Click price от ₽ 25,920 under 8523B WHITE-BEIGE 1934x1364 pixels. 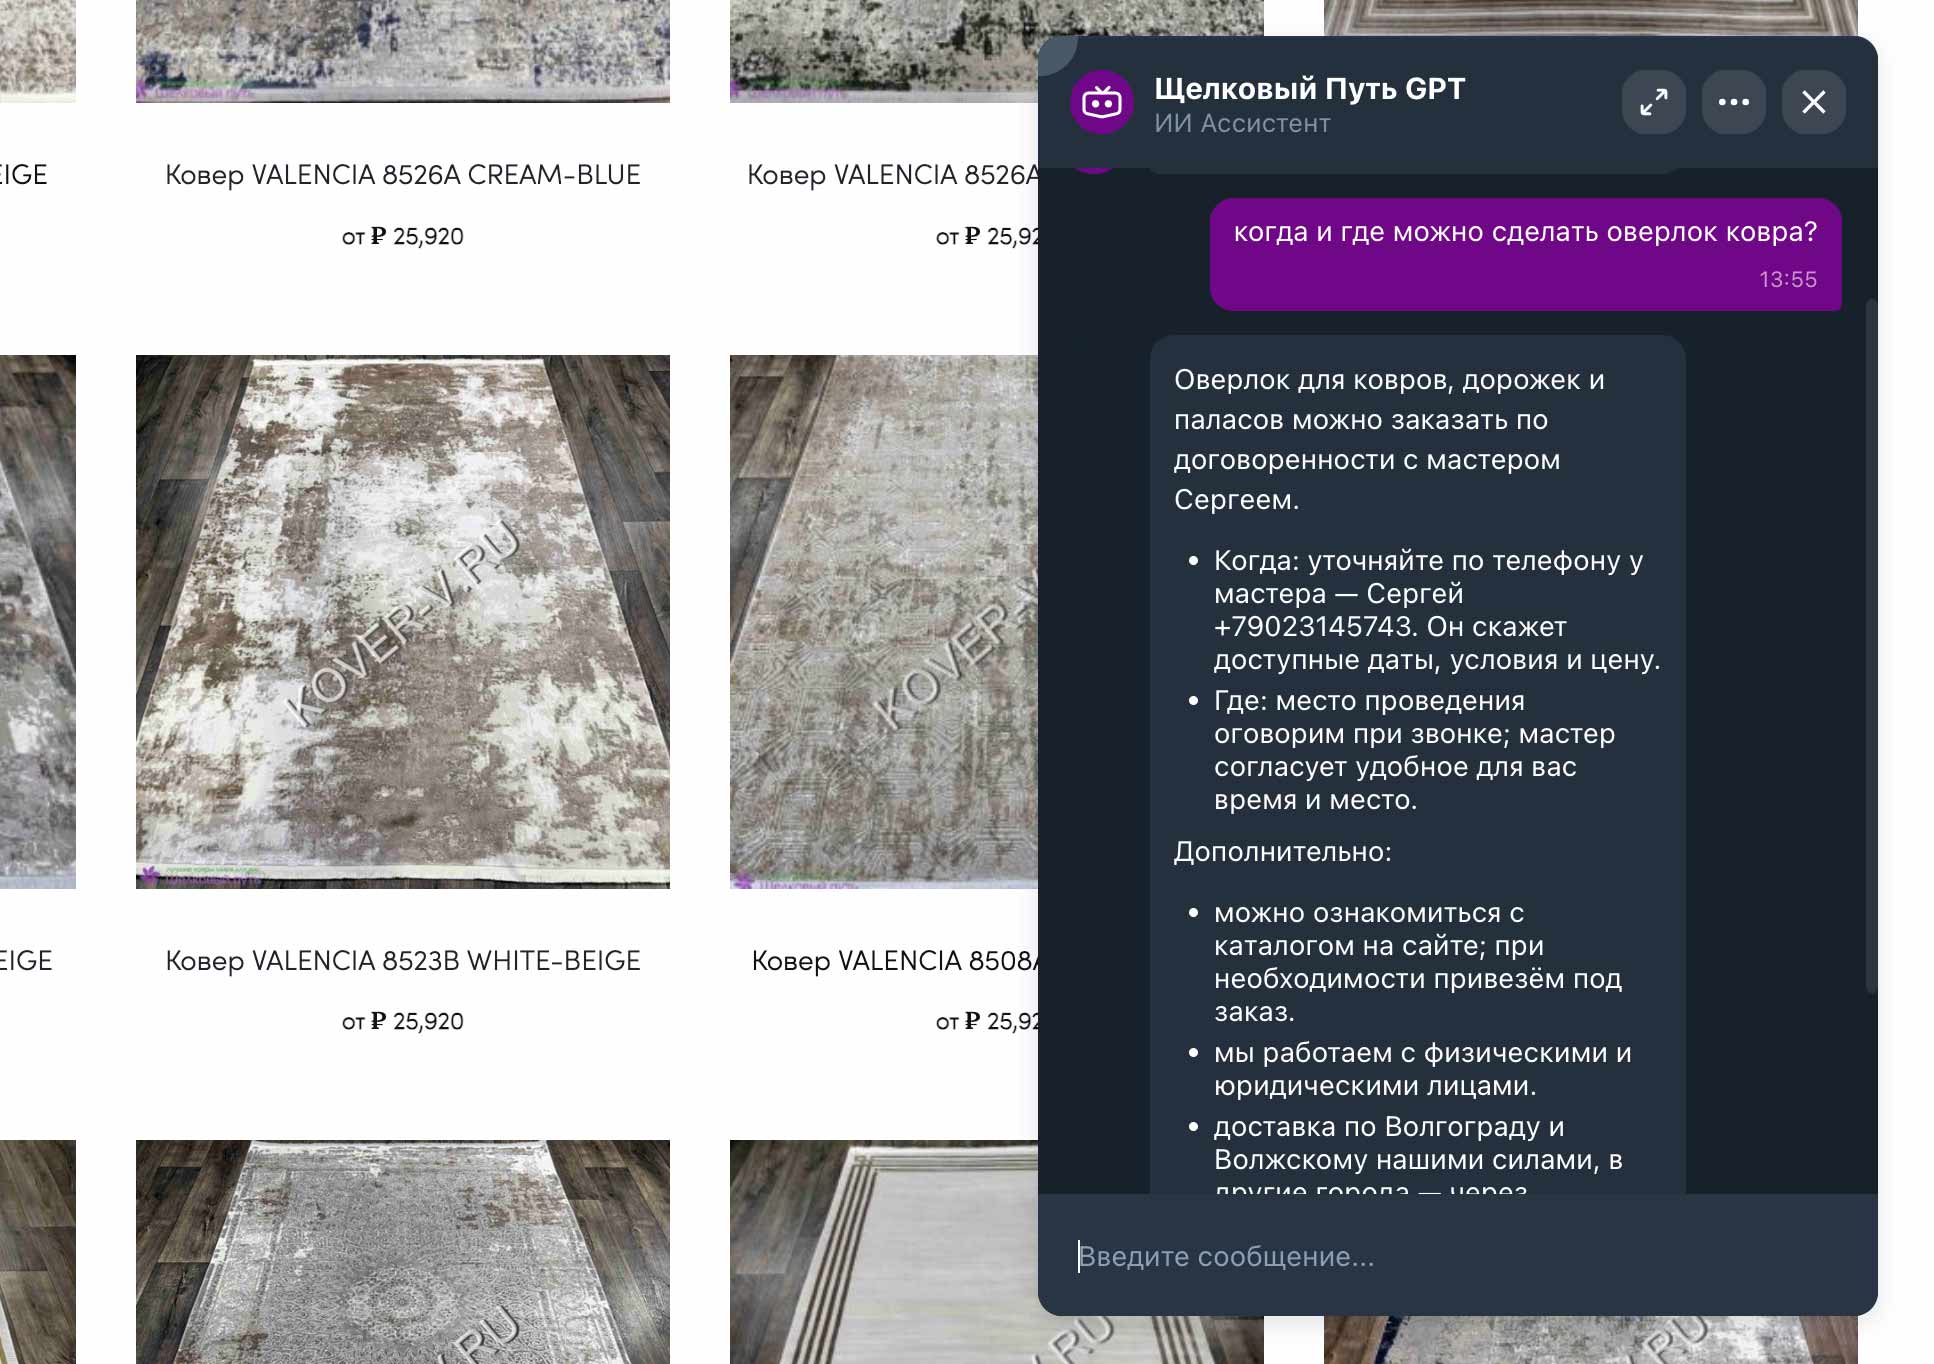click(x=402, y=1021)
